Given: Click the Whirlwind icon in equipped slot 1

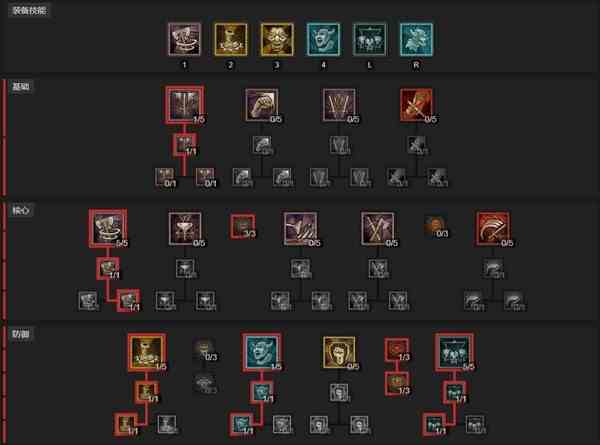Looking at the screenshot, I should click(184, 39).
